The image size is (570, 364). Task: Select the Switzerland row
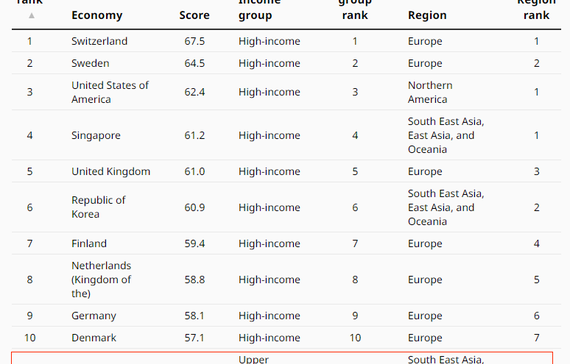(286, 41)
